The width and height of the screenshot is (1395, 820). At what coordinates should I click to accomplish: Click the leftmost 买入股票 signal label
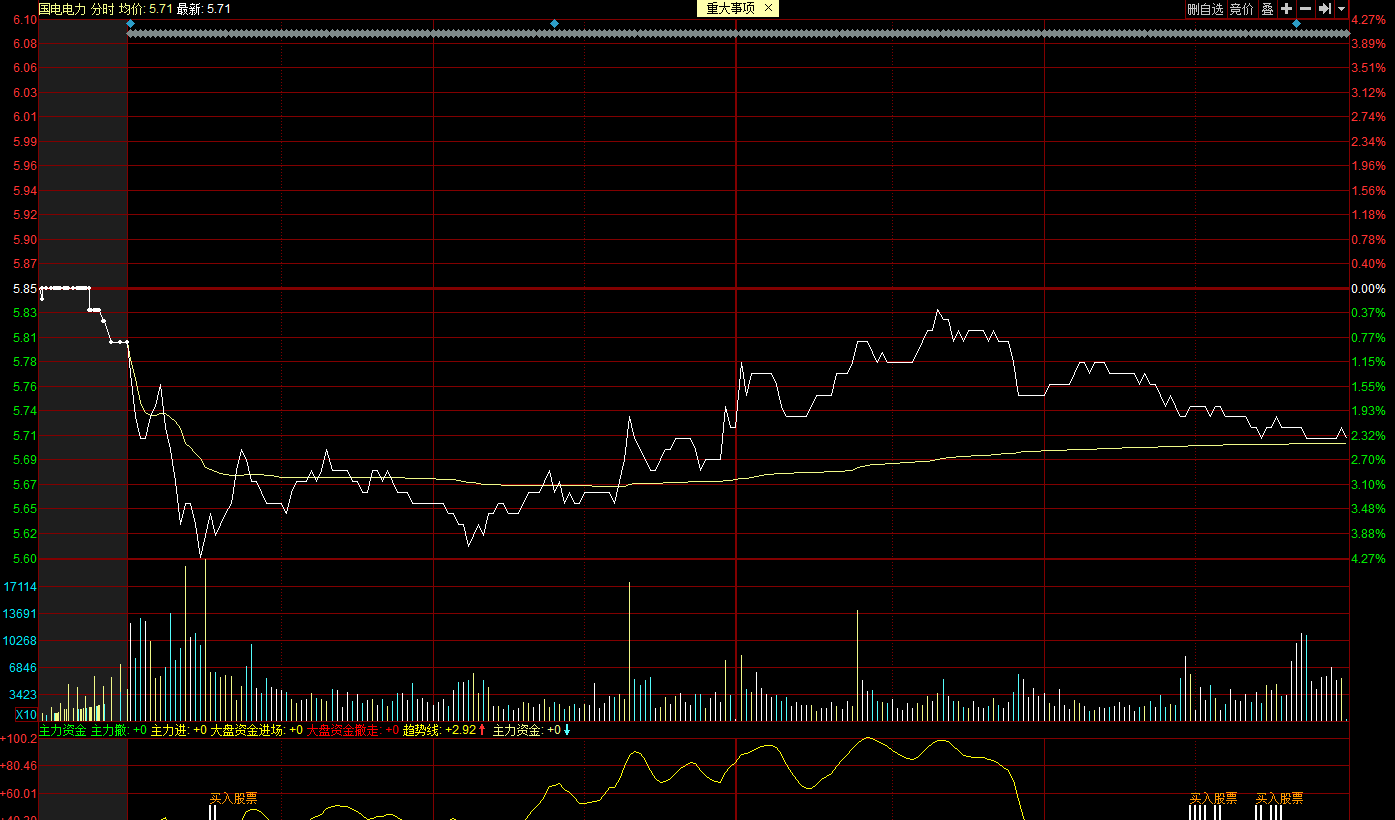pyautogui.click(x=233, y=798)
